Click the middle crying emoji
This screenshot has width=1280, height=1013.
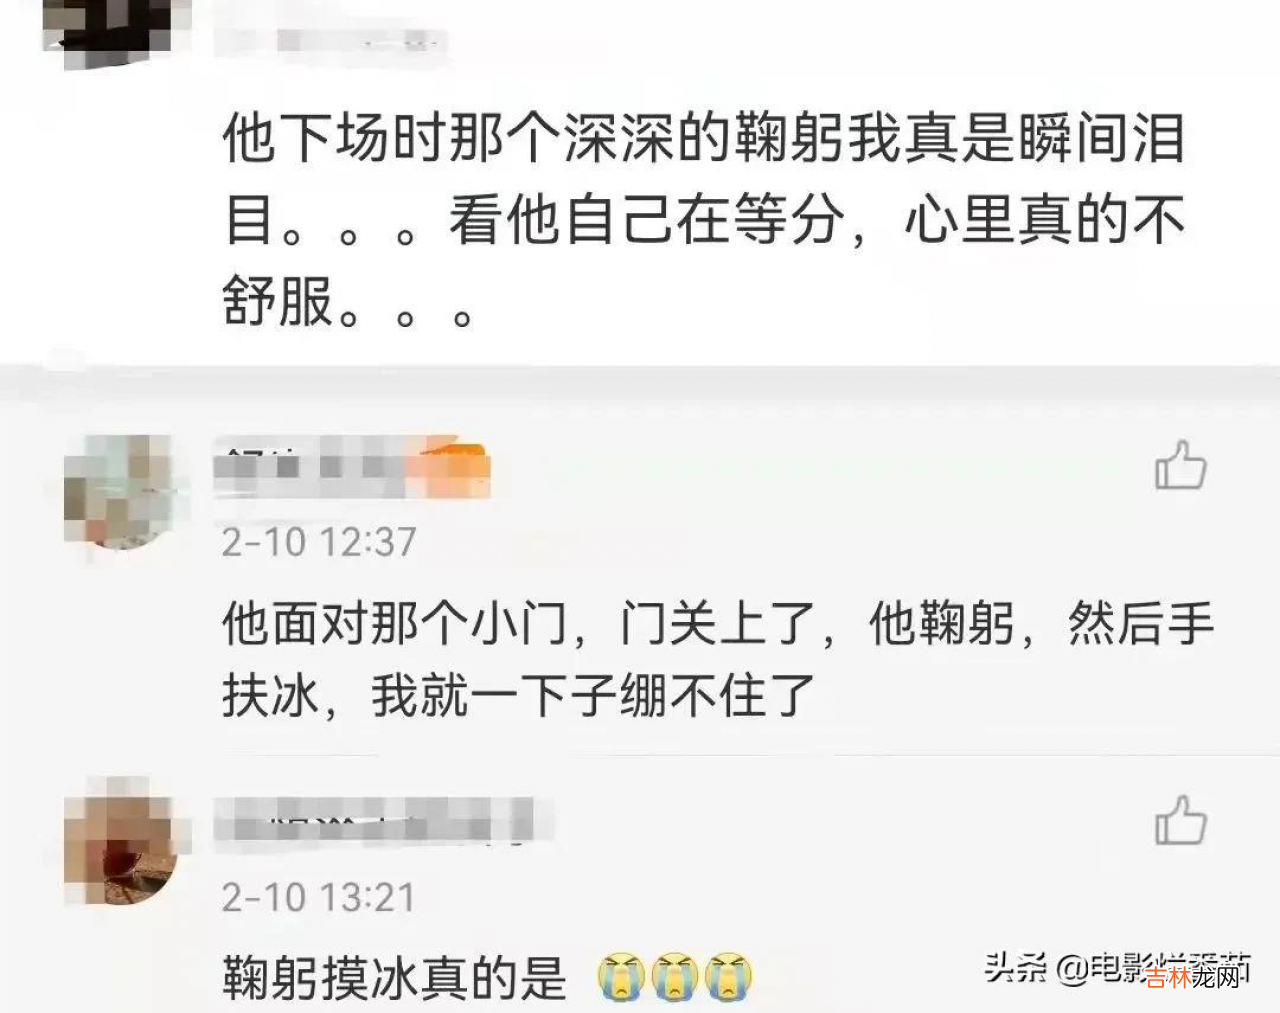click(x=675, y=977)
